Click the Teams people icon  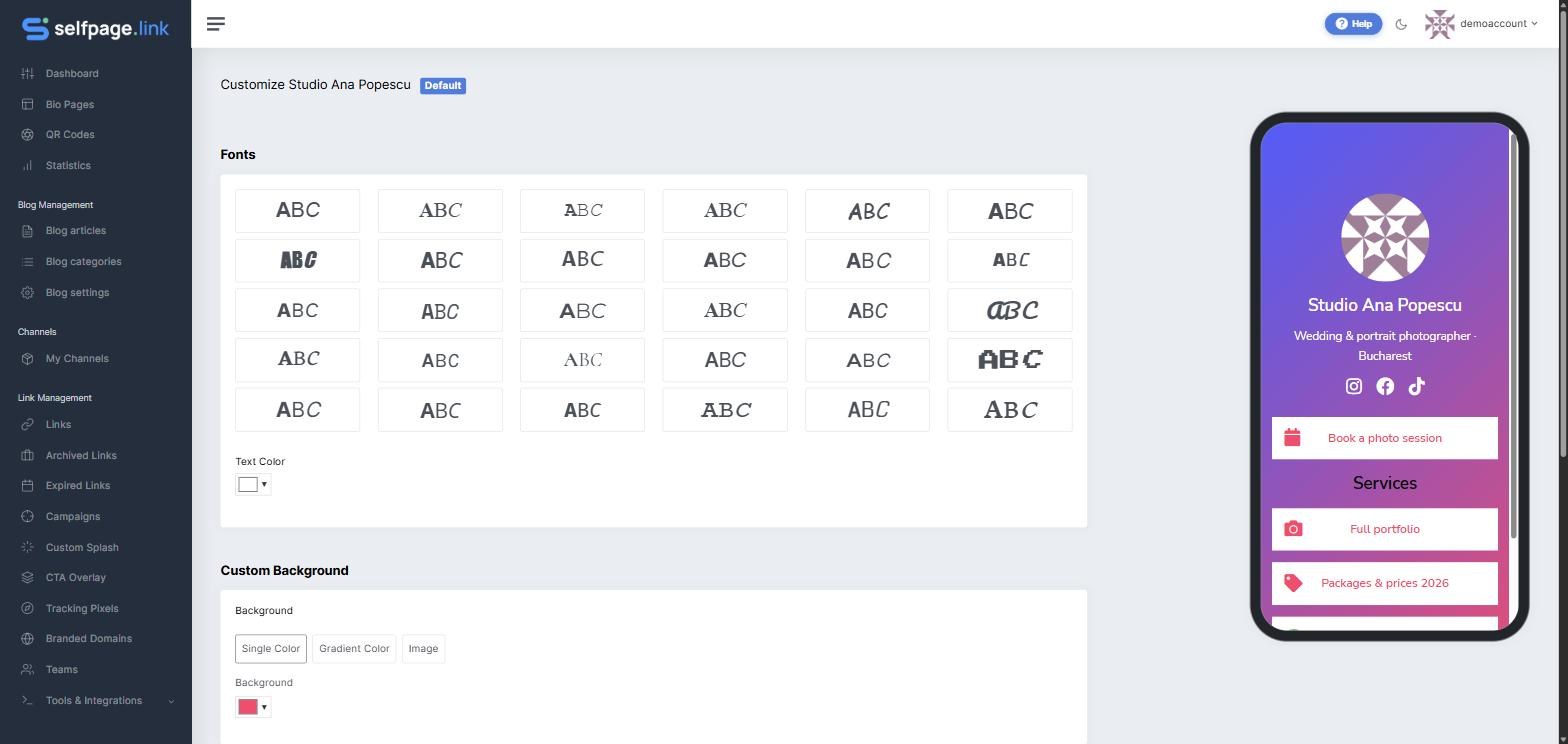[x=27, y=670]
